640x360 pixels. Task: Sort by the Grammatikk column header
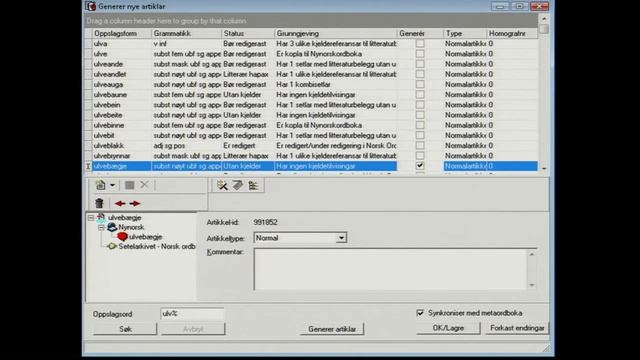[x=186, y=33]
